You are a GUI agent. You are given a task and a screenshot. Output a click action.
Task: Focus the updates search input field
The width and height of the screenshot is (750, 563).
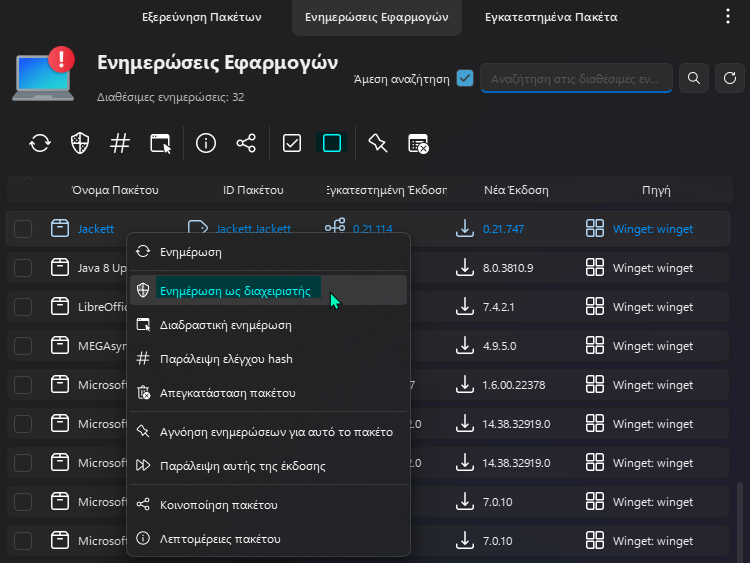point(576,78)
